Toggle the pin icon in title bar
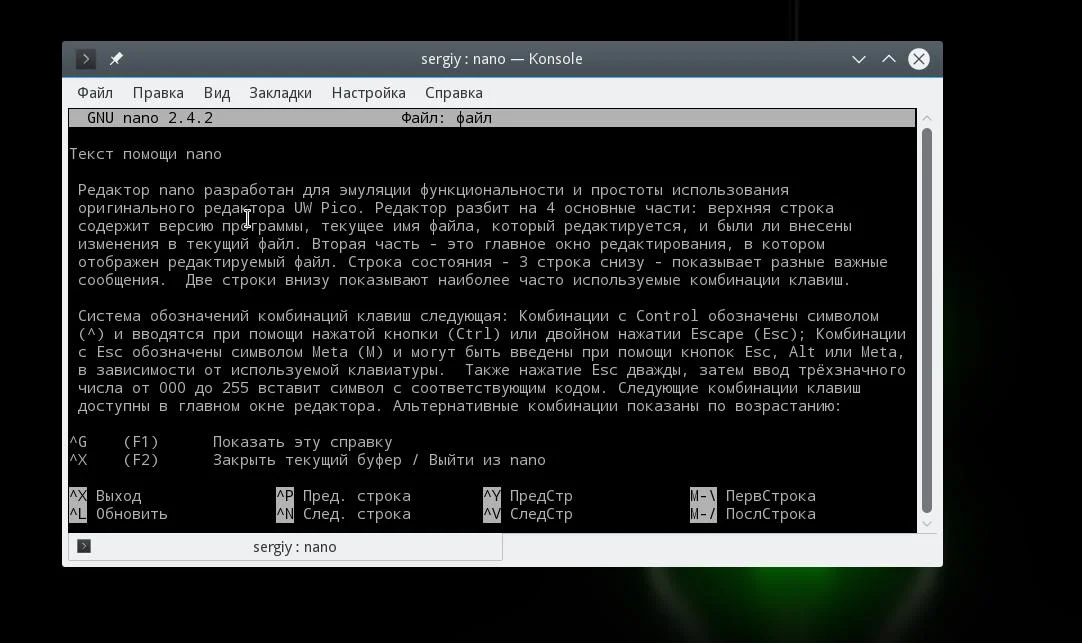 tap(116, 59)
